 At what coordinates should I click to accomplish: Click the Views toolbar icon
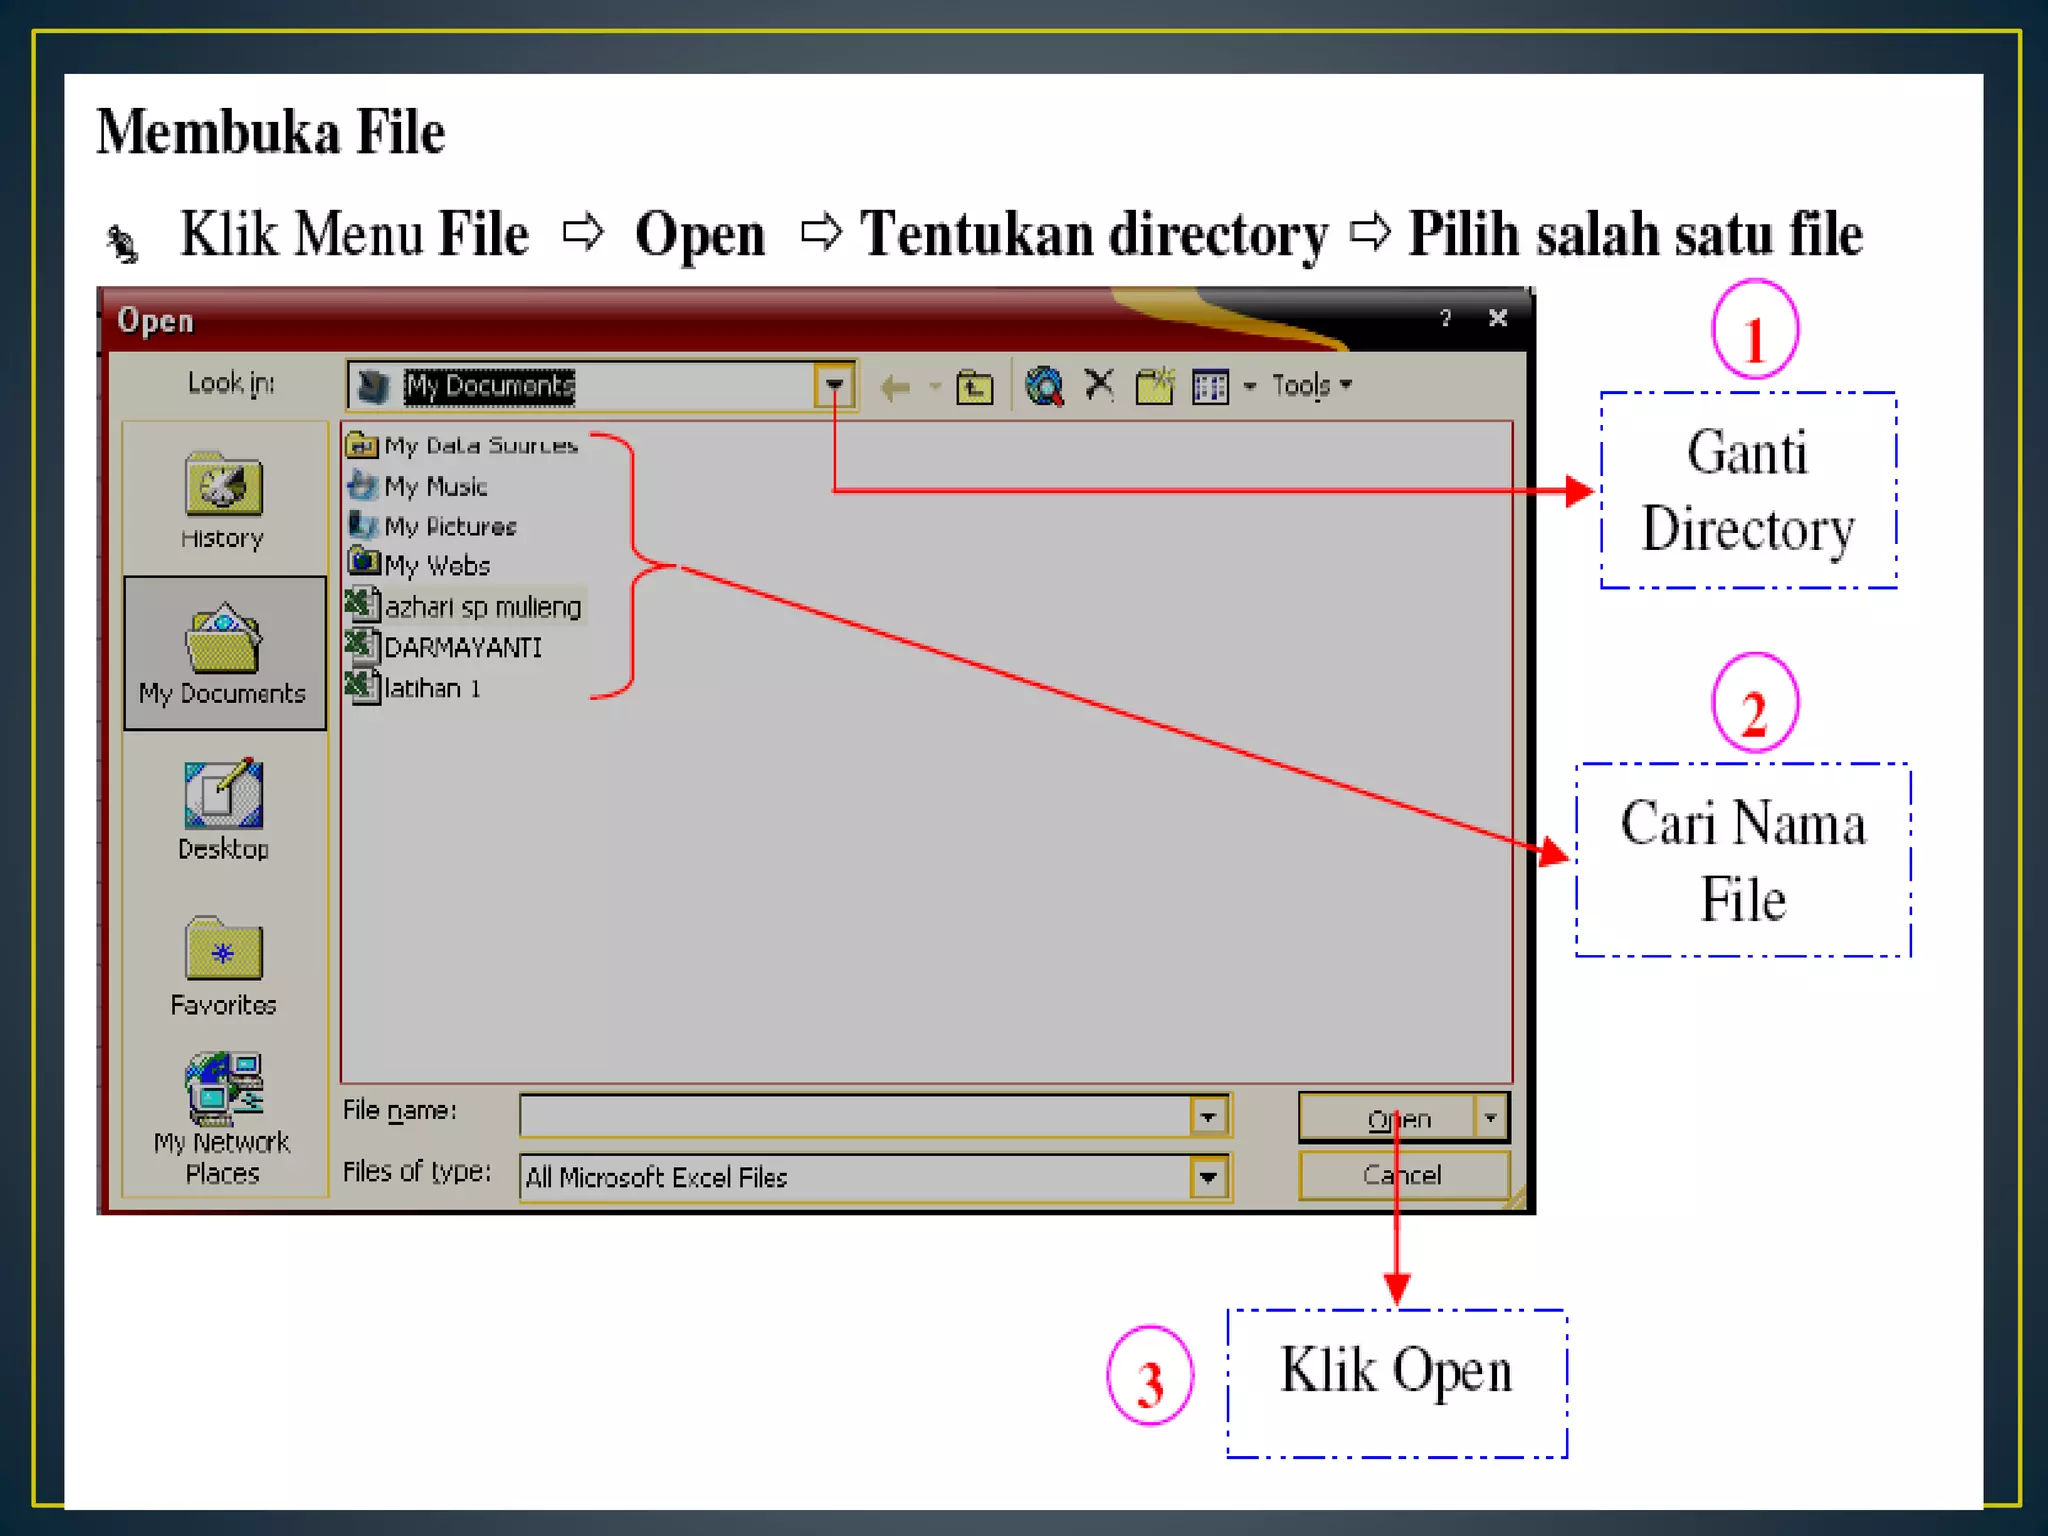[1210, 386]
